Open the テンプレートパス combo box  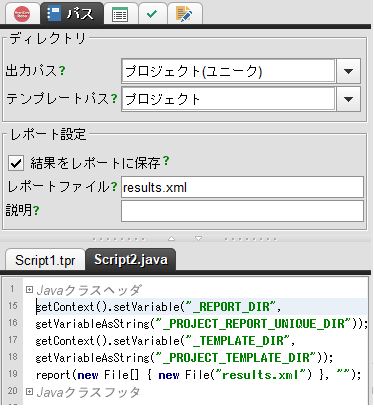coord(241,99)
